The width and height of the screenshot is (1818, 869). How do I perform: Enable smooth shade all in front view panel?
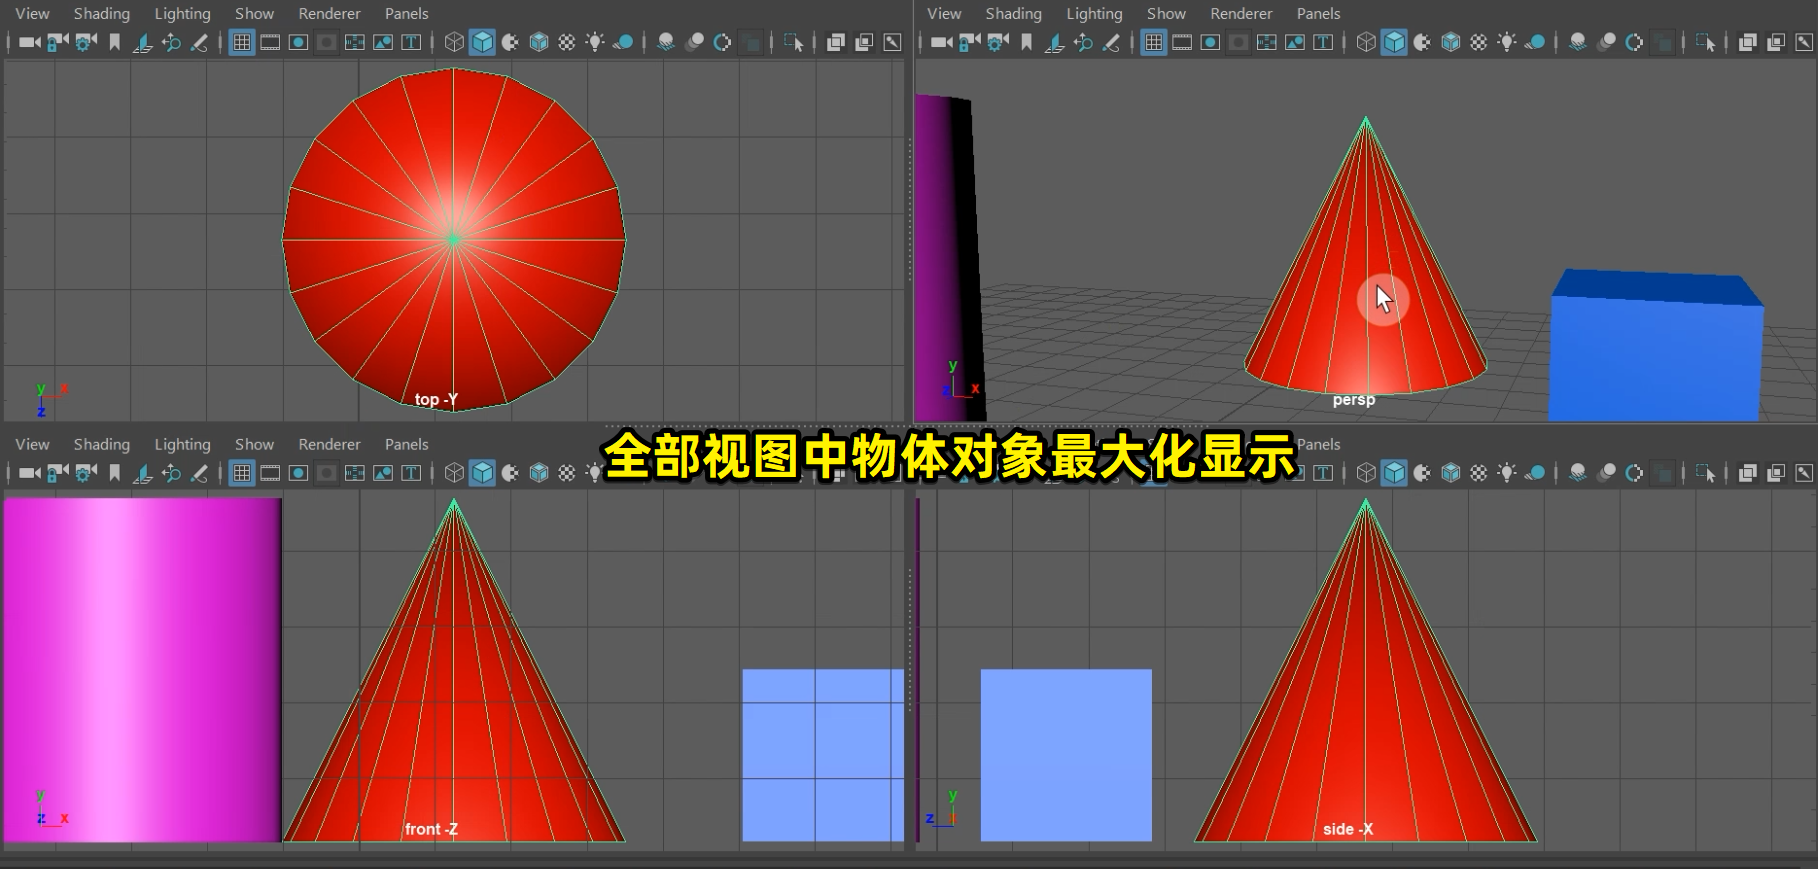[482, 473]
